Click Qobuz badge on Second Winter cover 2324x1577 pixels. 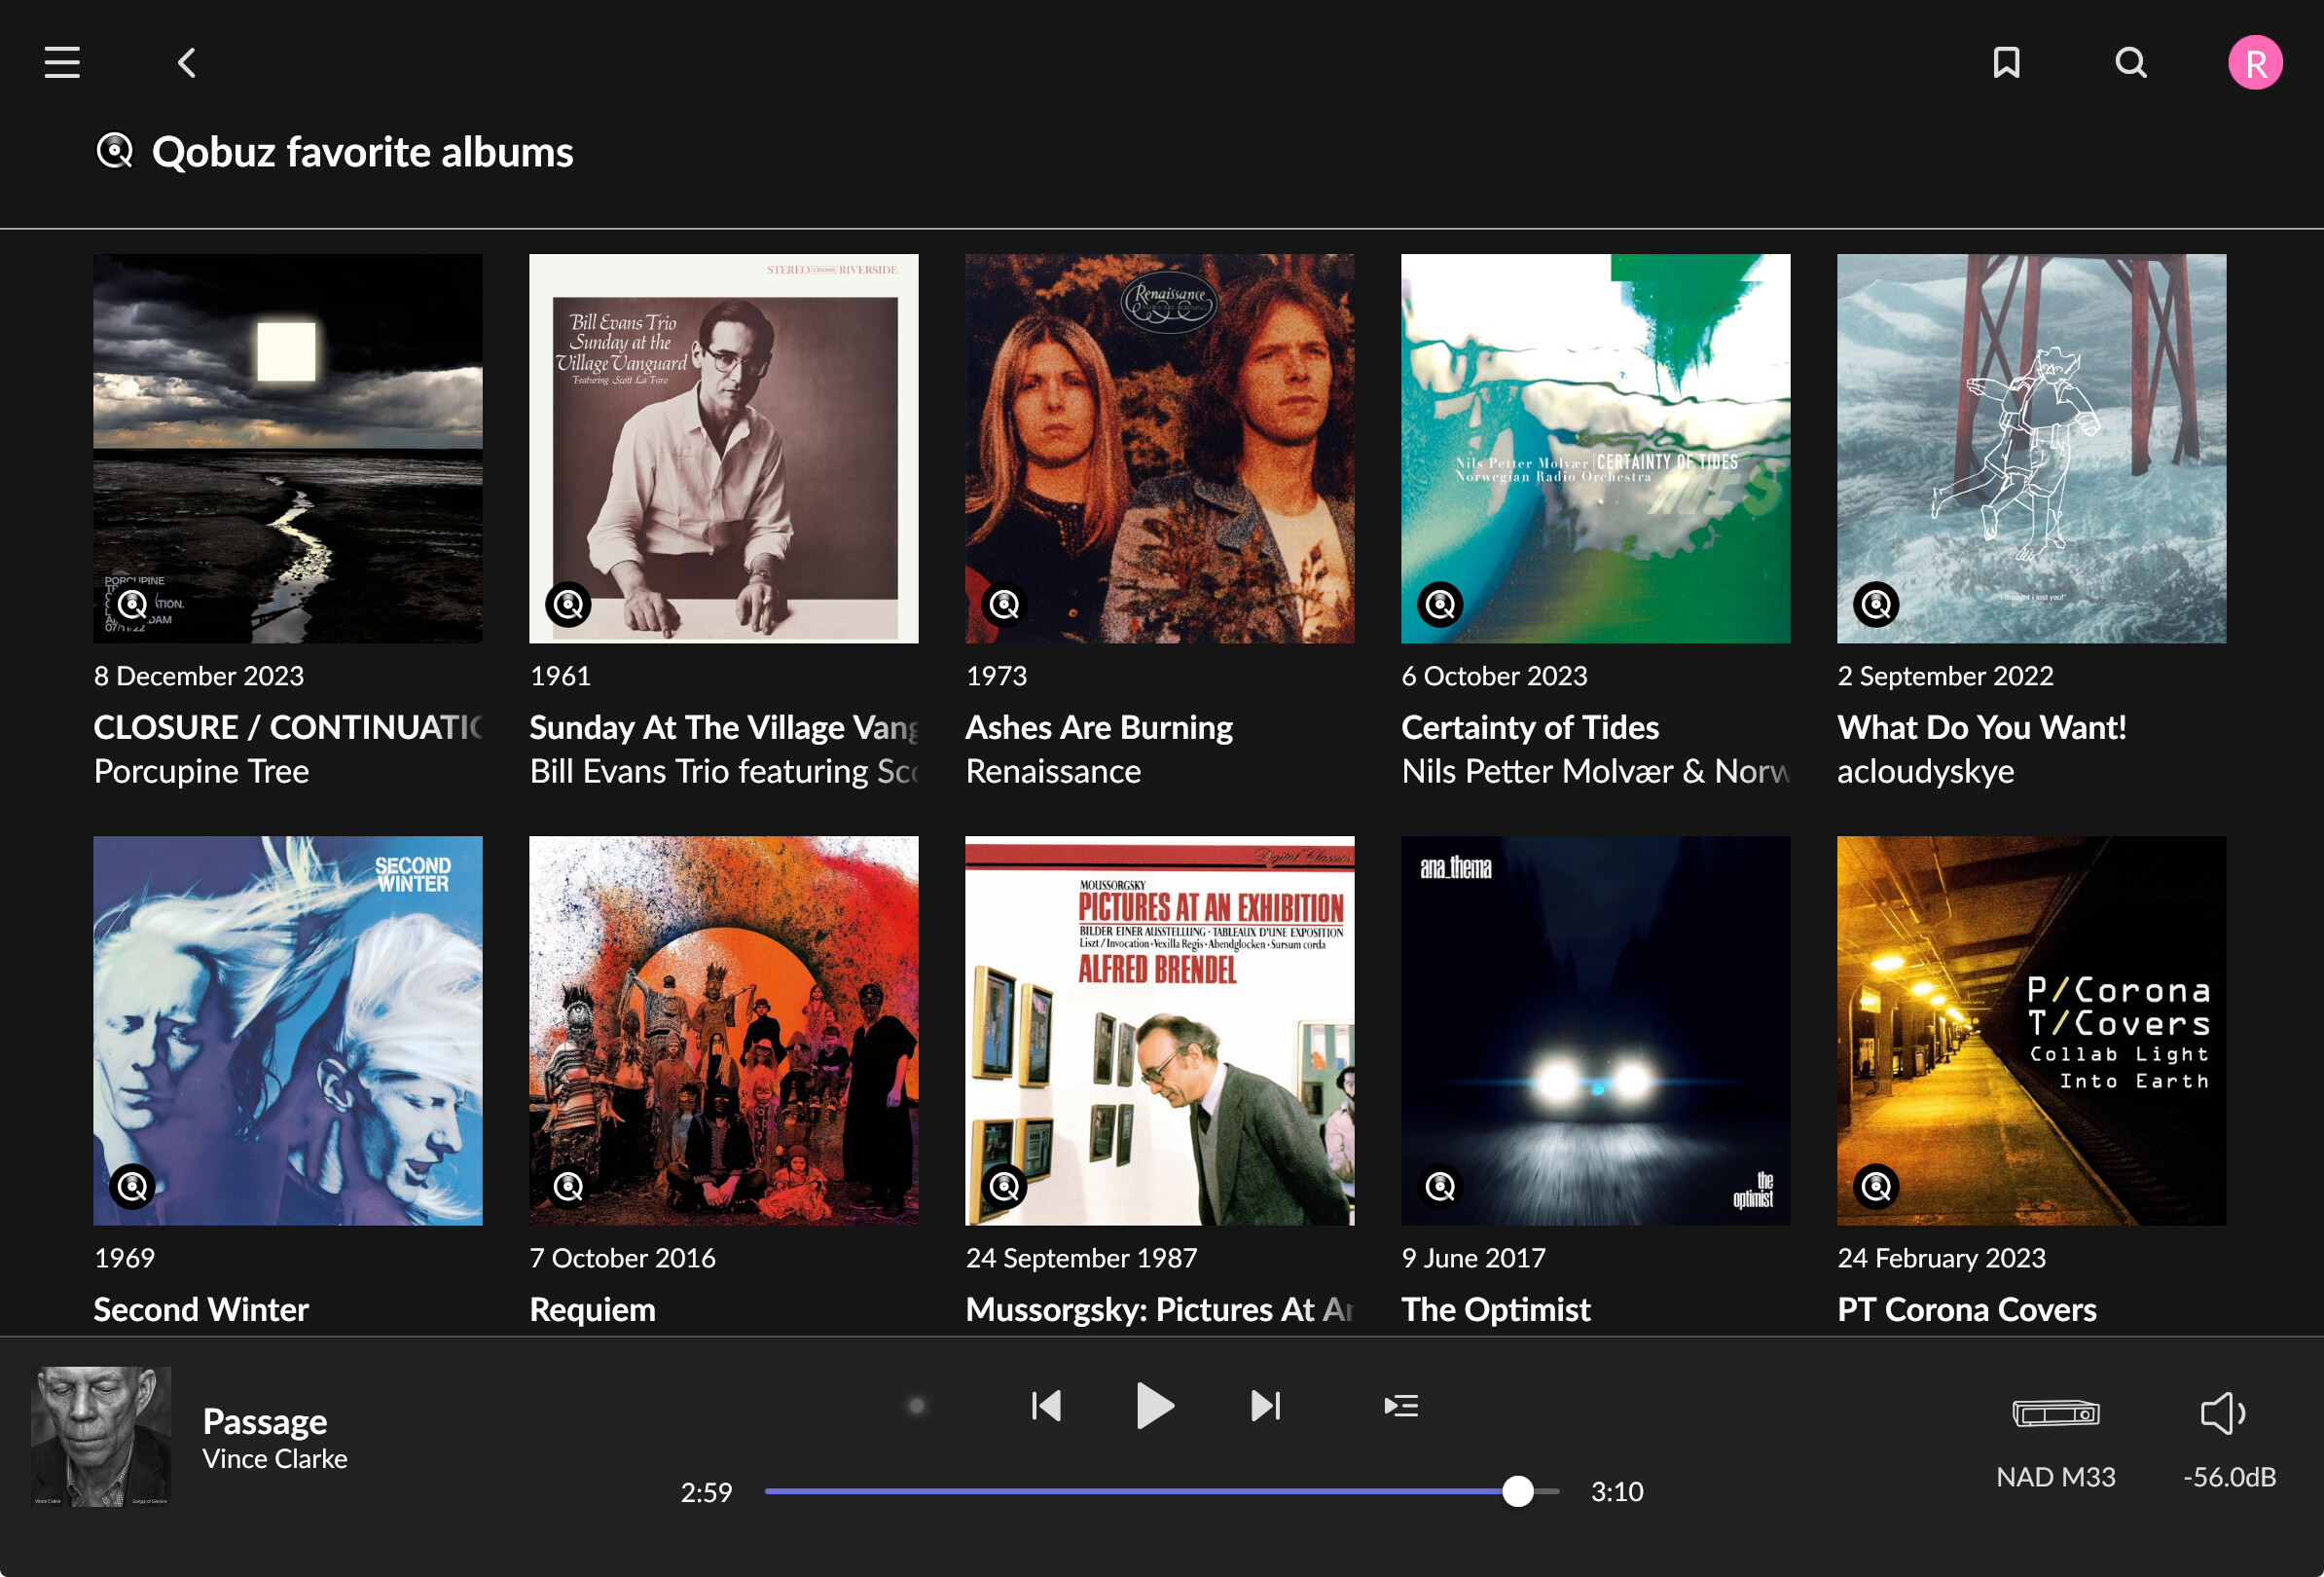pyautogui.click(x=132, y=1187)
